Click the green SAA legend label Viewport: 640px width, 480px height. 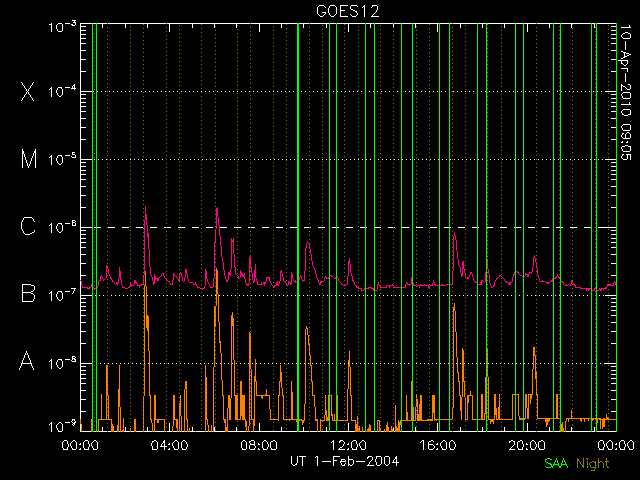556,463
